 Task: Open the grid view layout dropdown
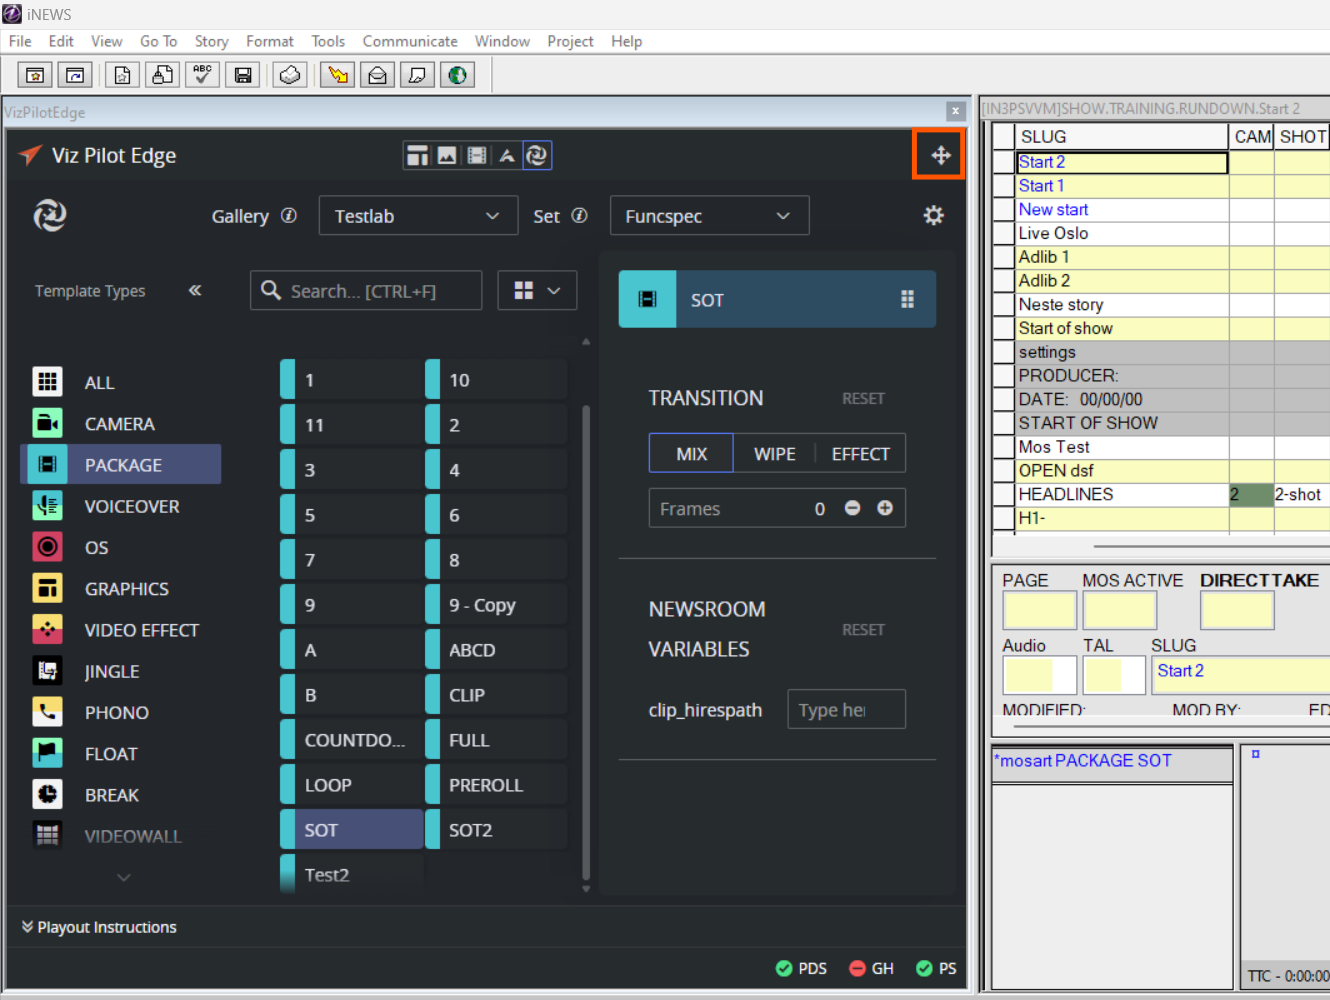click(x=537, y=290)
